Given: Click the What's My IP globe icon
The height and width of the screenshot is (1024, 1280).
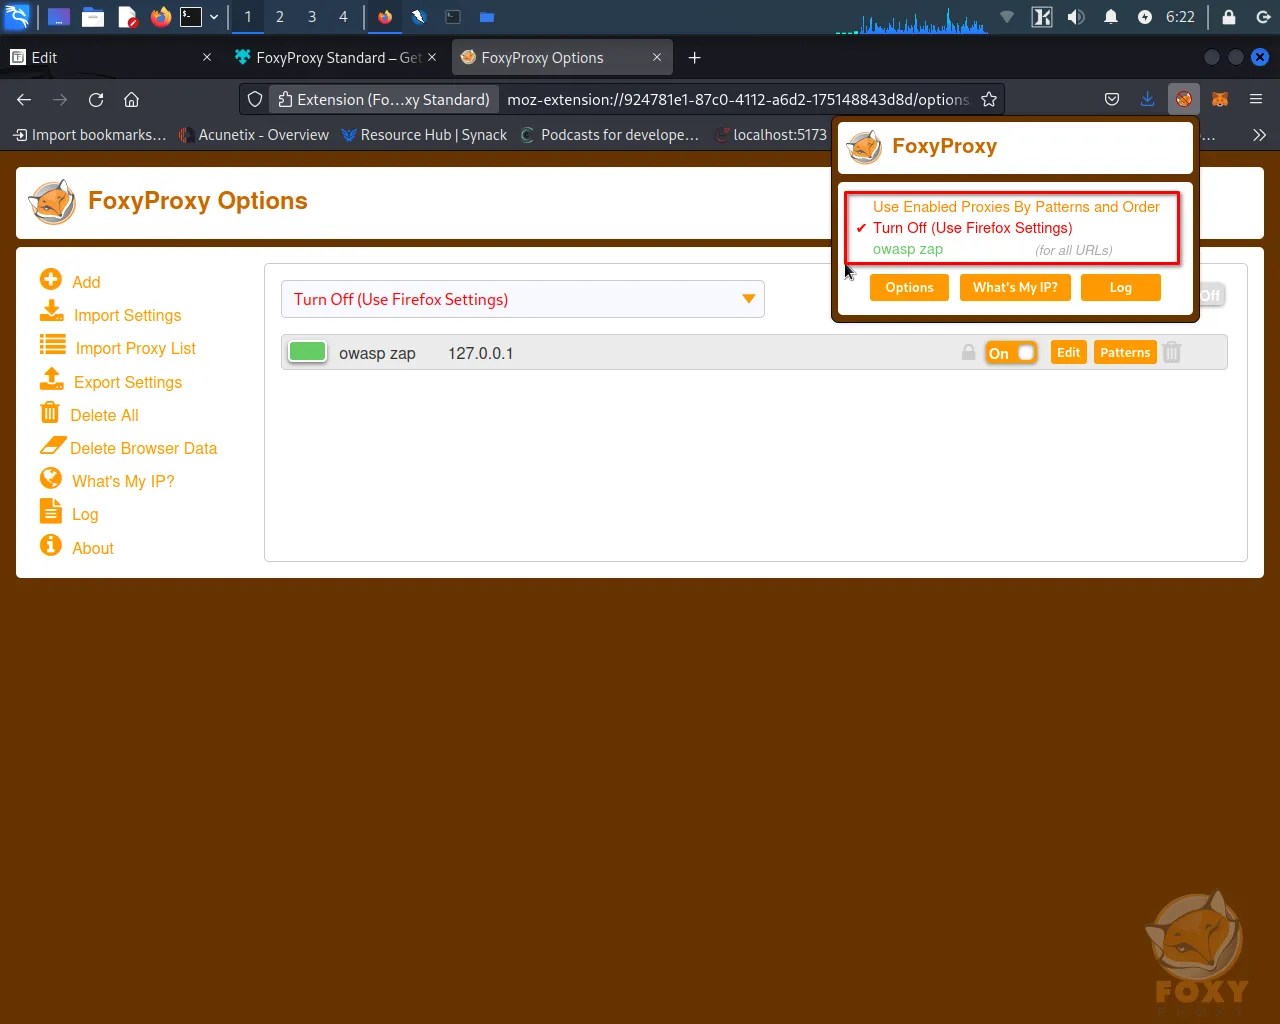Looking at the screenshot, I should point(50,479).
